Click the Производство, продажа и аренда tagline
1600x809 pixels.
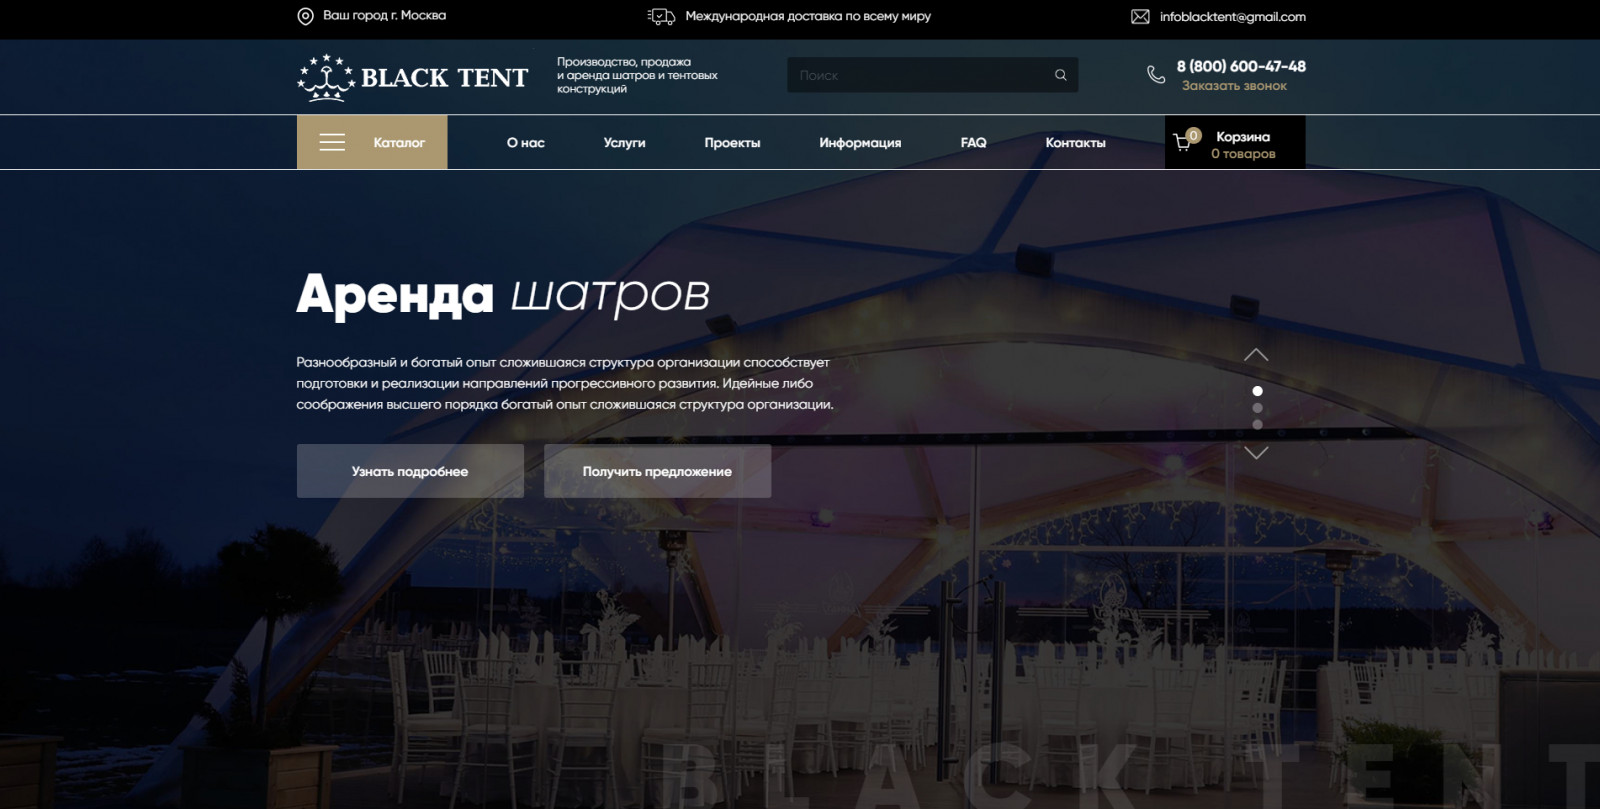pos(637,75)
